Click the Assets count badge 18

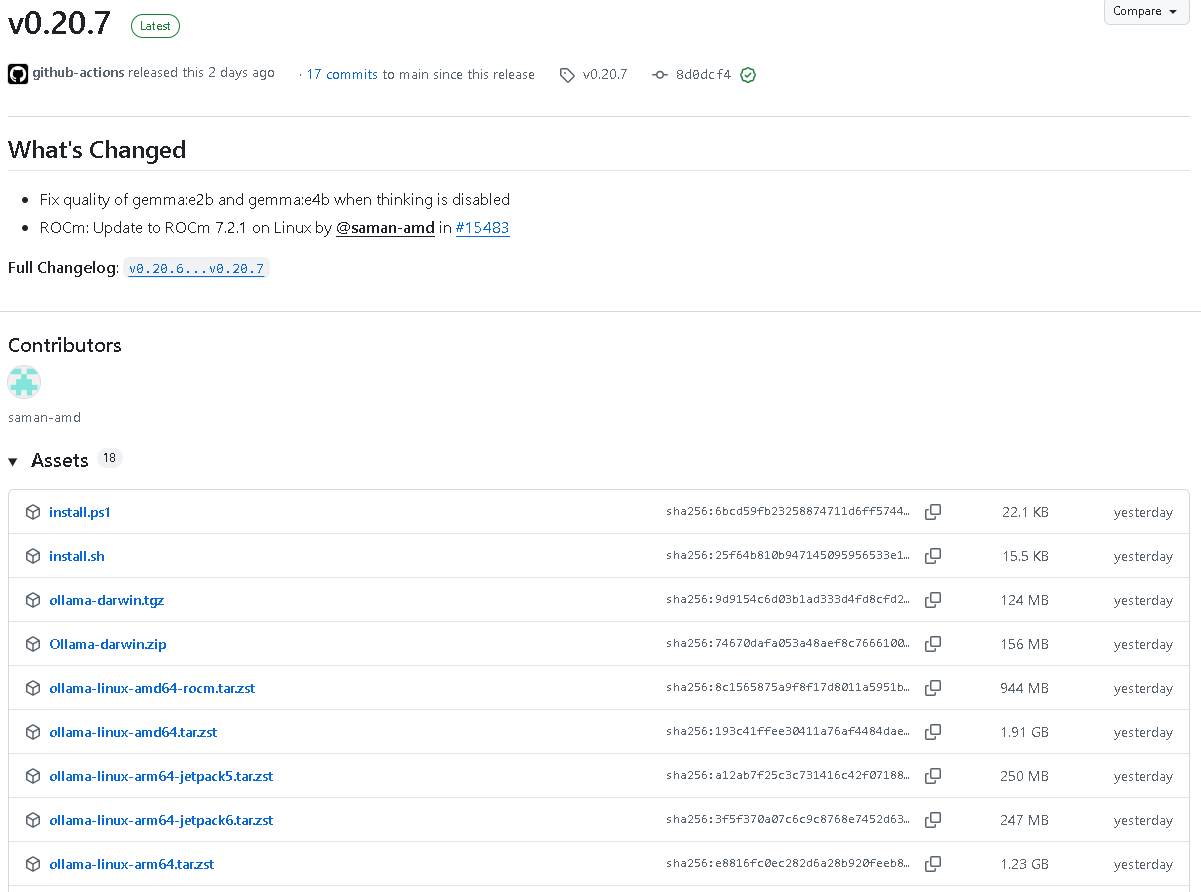click(109, 459)
